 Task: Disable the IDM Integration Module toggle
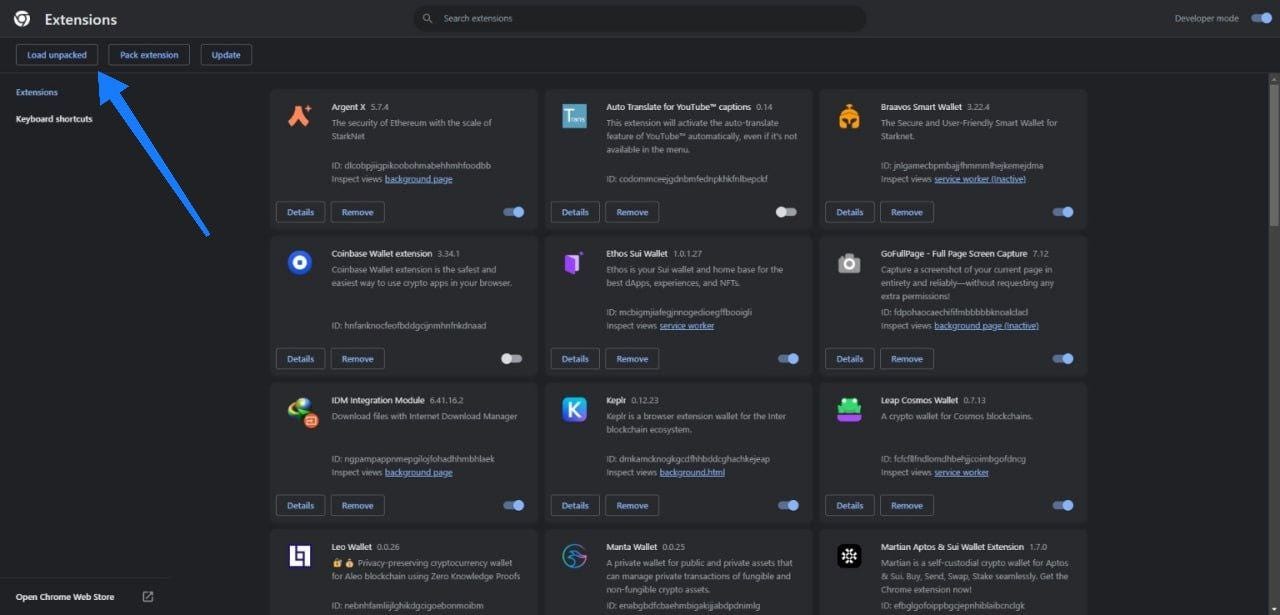tap(513, 505)
